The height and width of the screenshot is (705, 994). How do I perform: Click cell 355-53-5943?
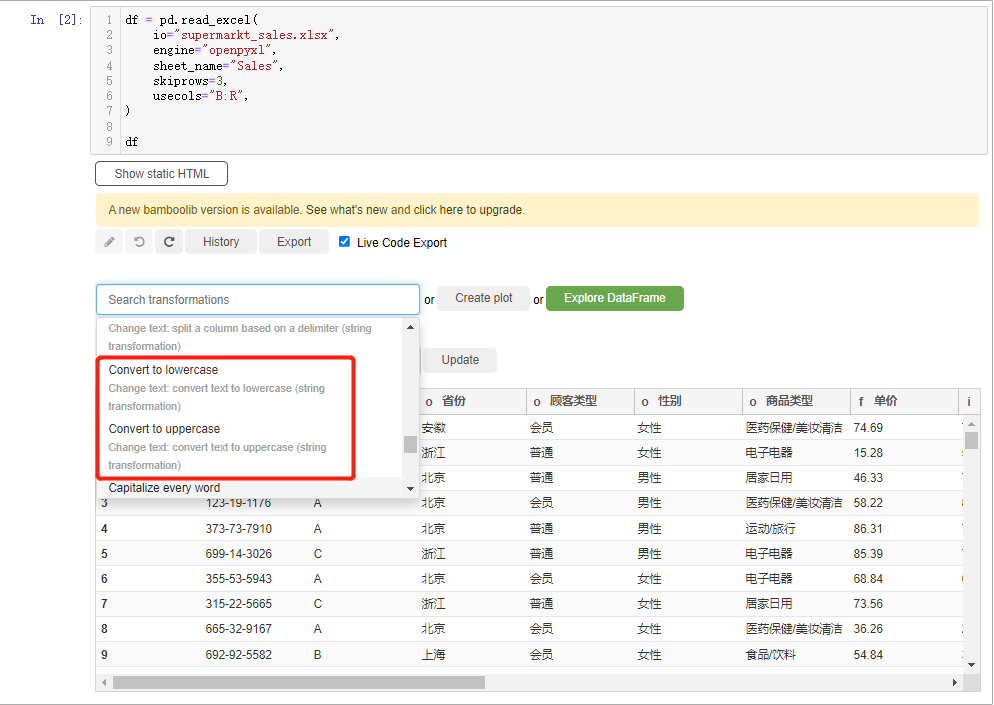click(238, 579)
